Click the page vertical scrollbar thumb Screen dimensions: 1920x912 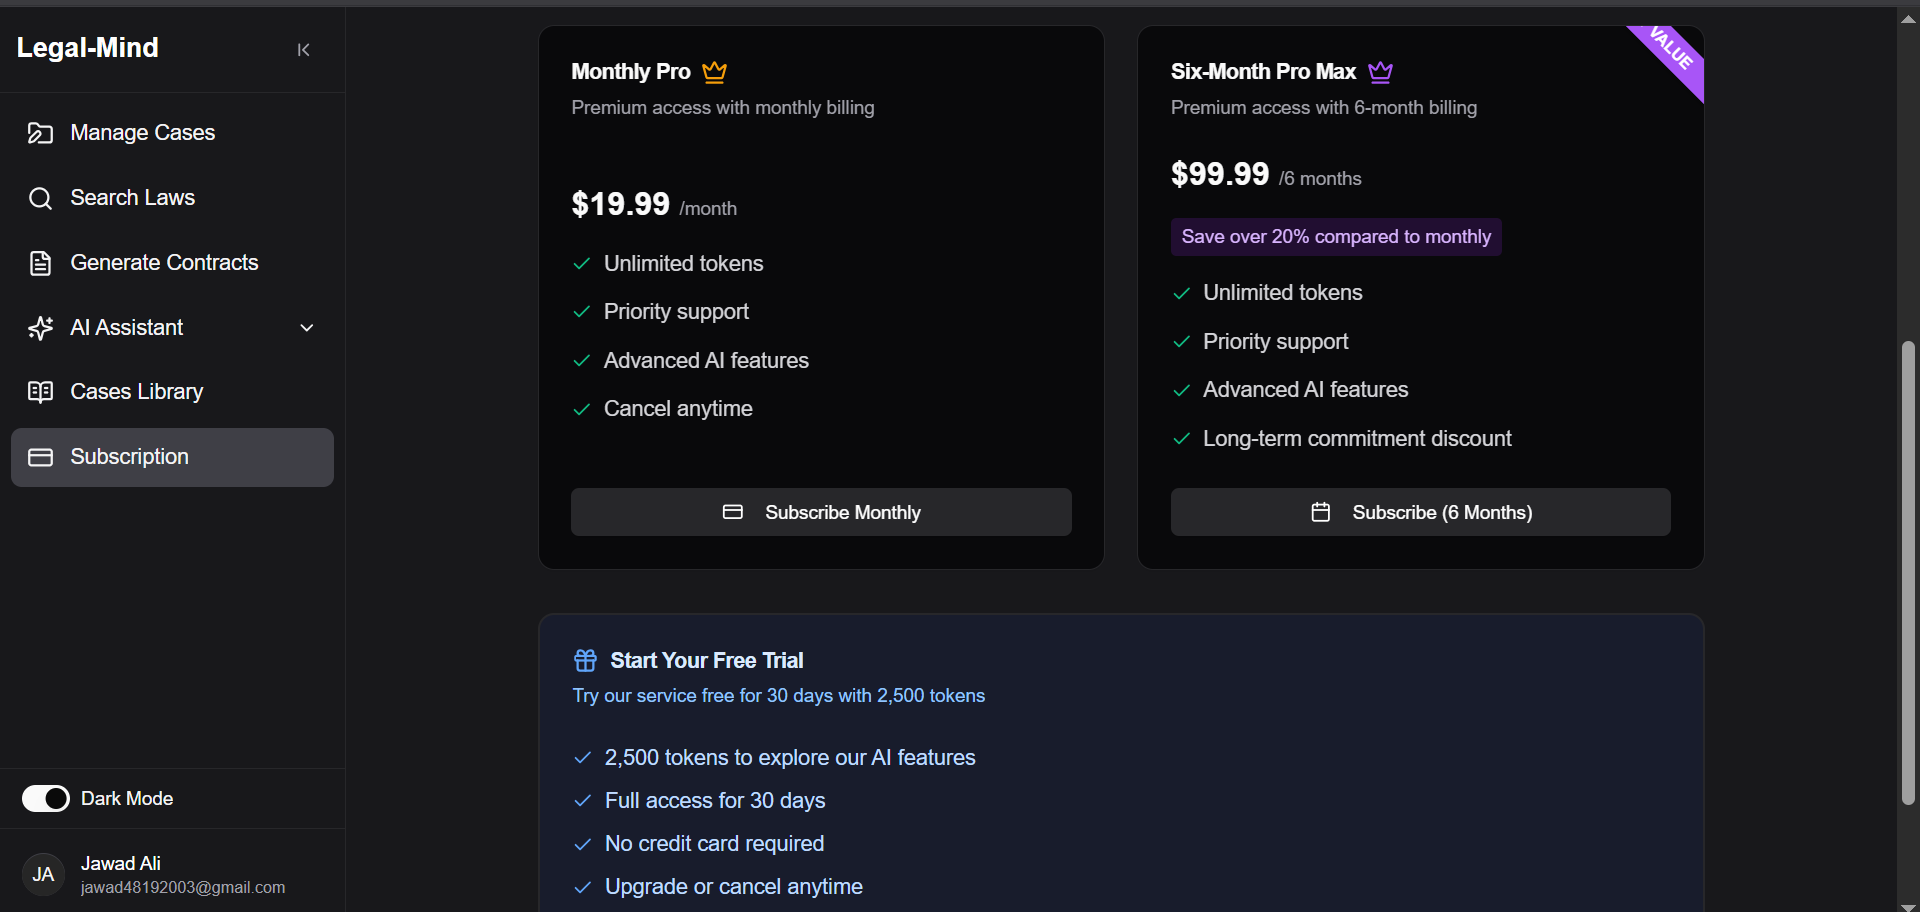(x=1908, y=573)
